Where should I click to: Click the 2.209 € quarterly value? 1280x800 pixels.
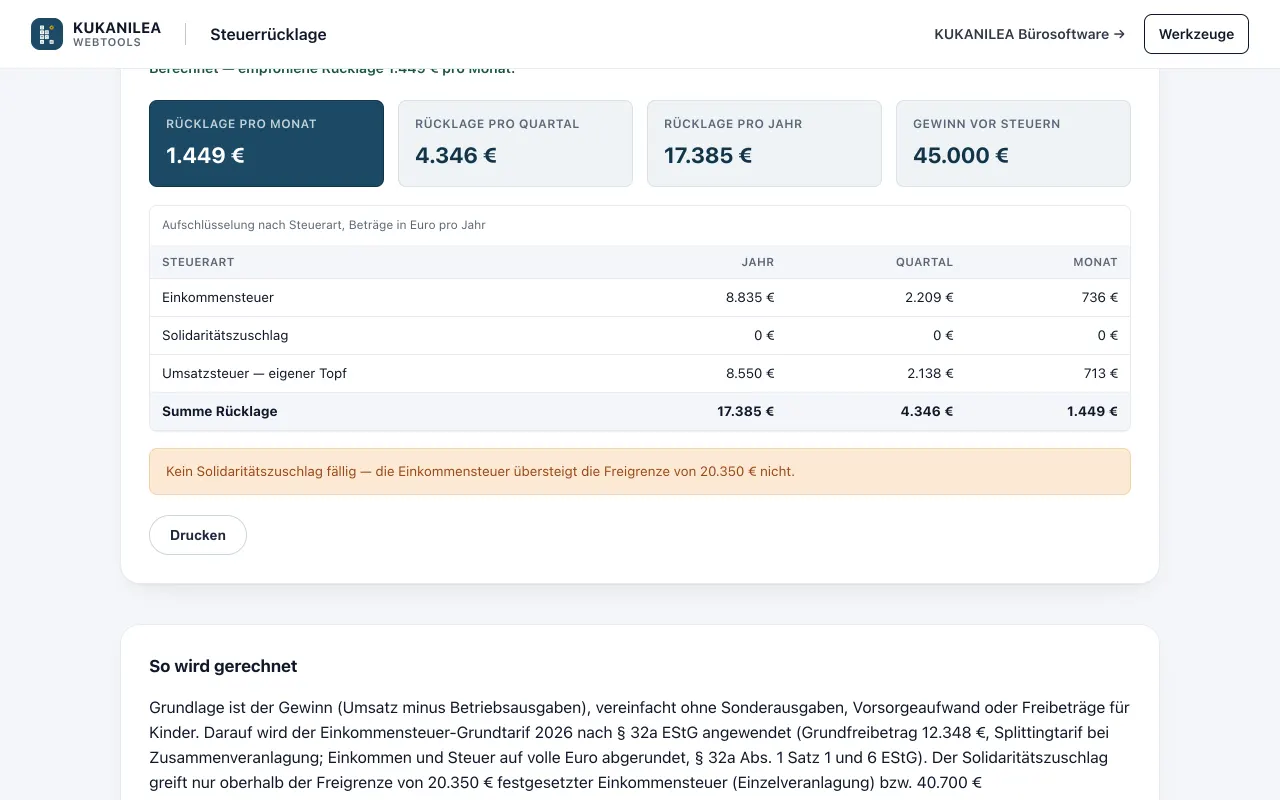pos(929,297)
